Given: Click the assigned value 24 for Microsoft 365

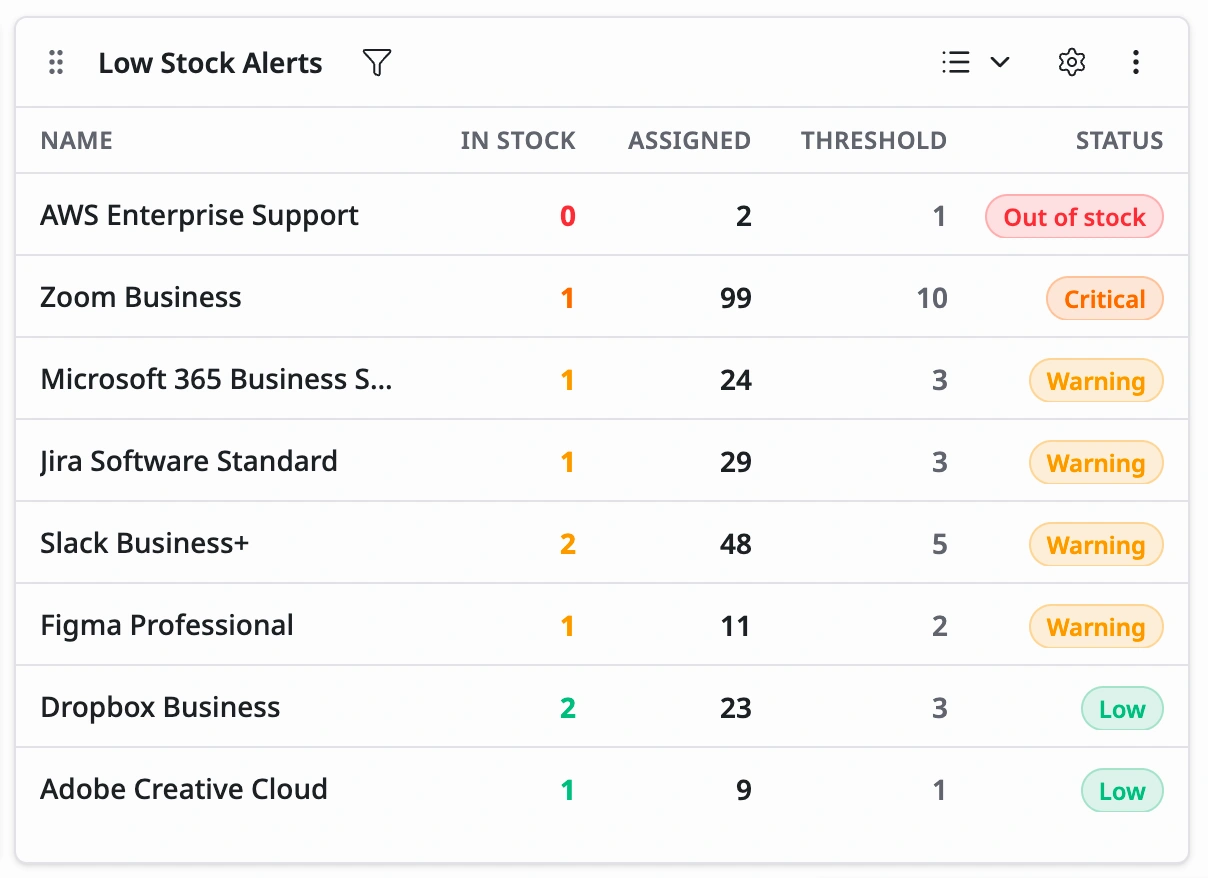Looking at the screenshot, I should (736, 381).
